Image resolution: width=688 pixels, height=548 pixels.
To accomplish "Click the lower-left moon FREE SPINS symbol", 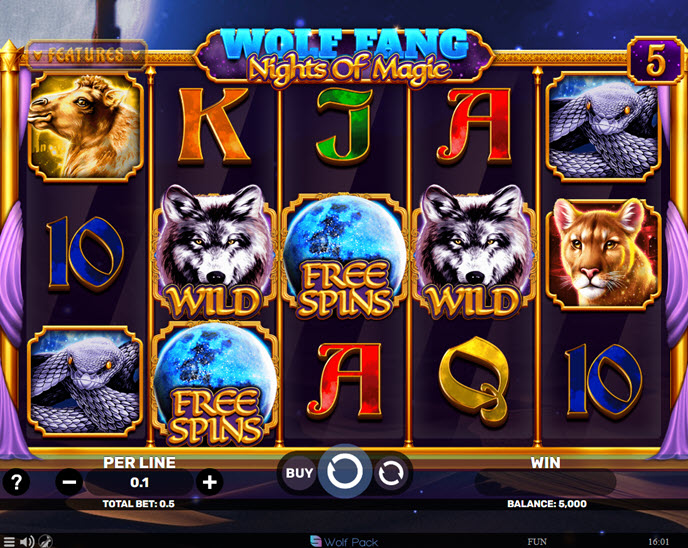I will point(215,383).
